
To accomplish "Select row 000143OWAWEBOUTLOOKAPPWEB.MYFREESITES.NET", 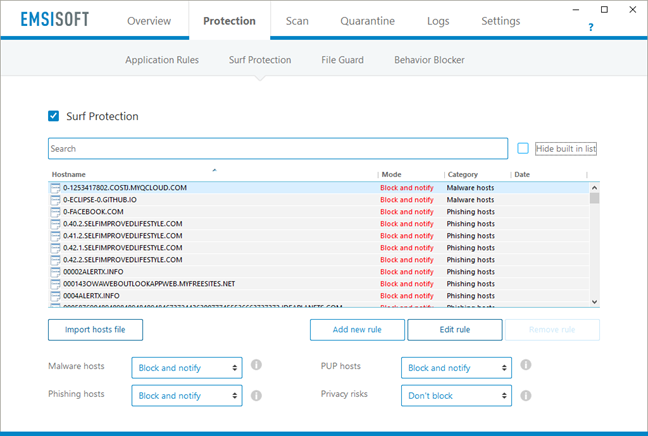I will pos(319,284).
